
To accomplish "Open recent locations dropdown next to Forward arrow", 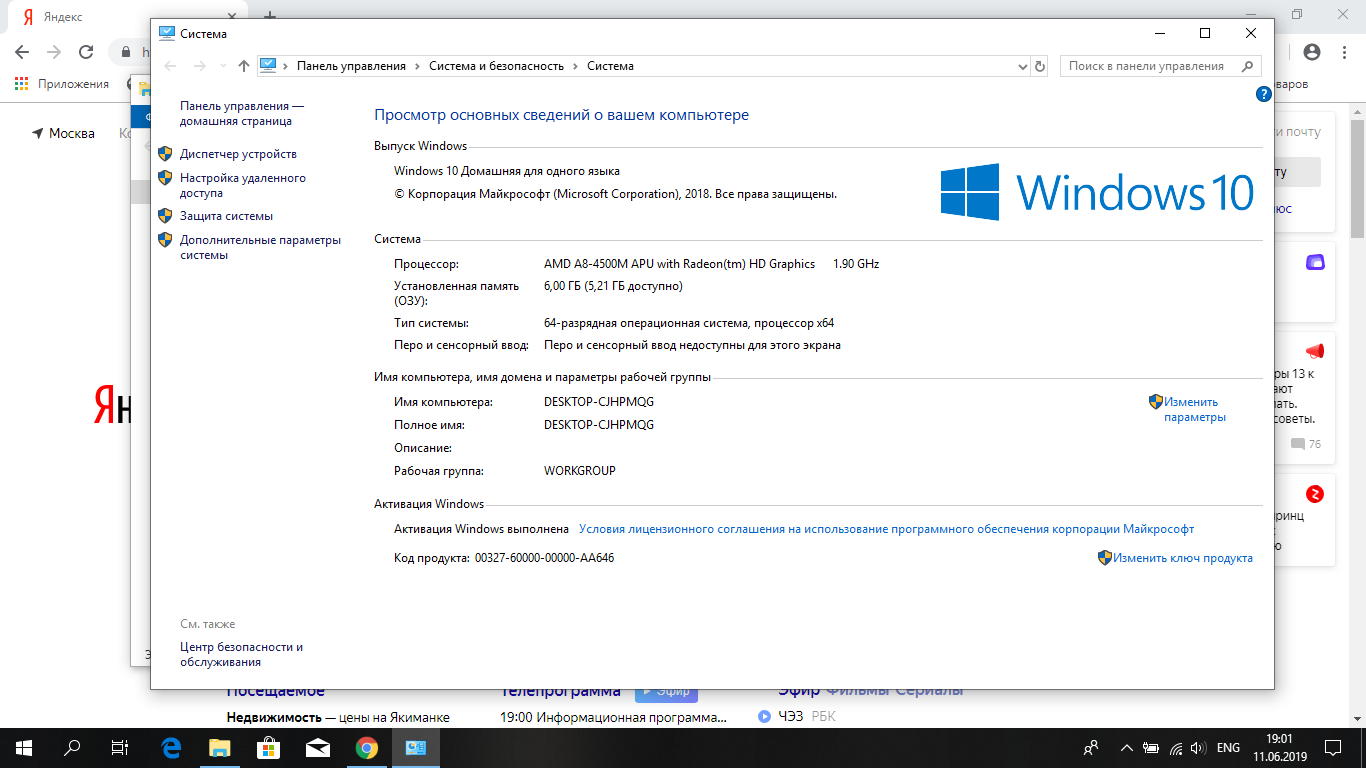I will [222, 67].
